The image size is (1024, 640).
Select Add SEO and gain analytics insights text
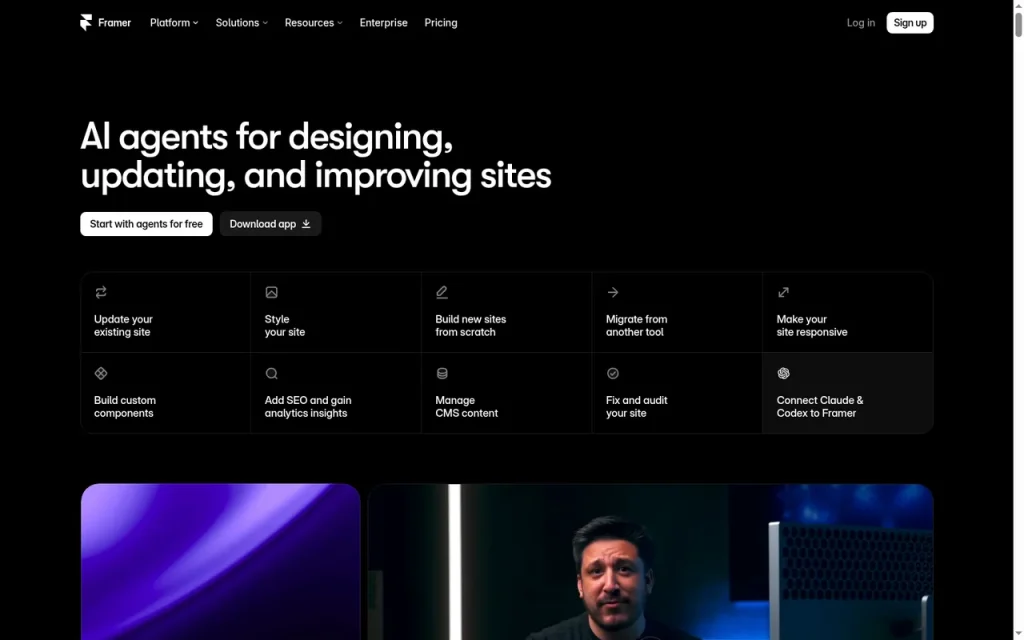308,406
